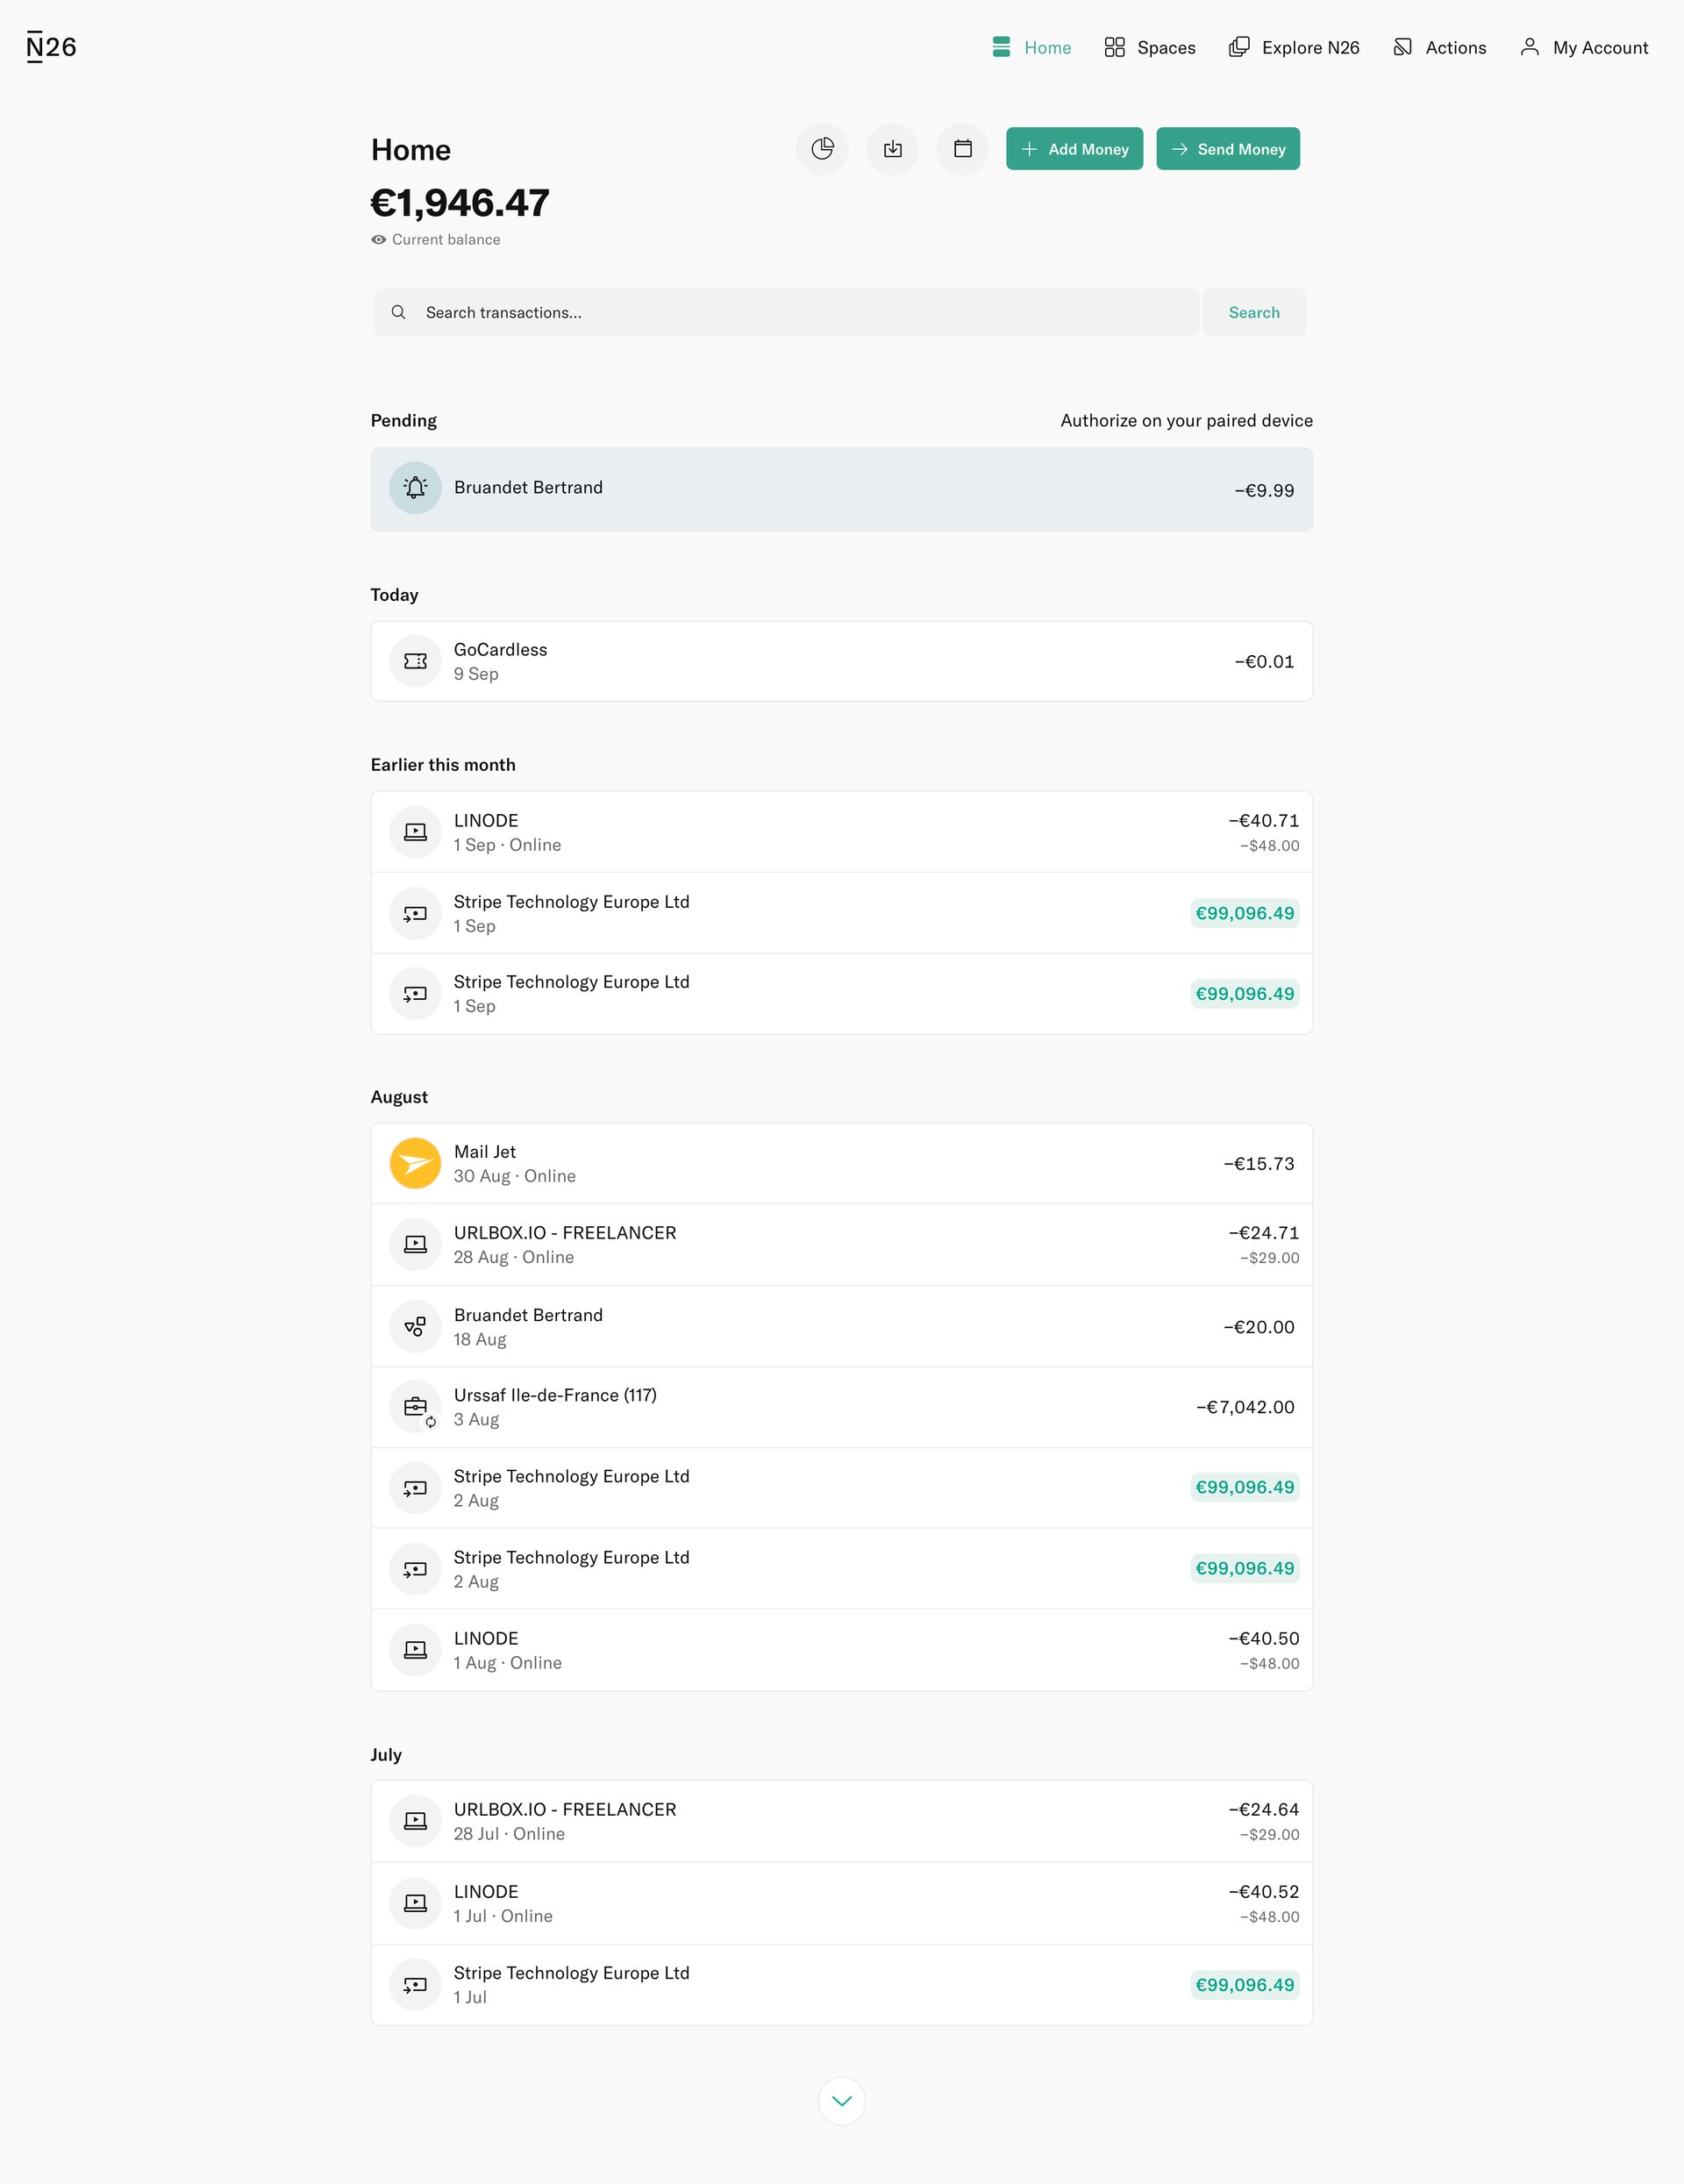Open the calendar filter icon
The image size is (1684, 2184).
coord(961,148)
